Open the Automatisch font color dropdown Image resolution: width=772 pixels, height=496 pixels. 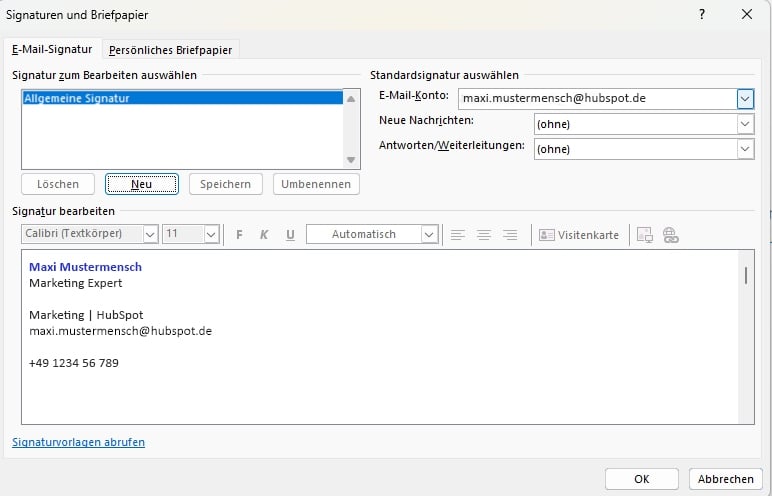429,234
